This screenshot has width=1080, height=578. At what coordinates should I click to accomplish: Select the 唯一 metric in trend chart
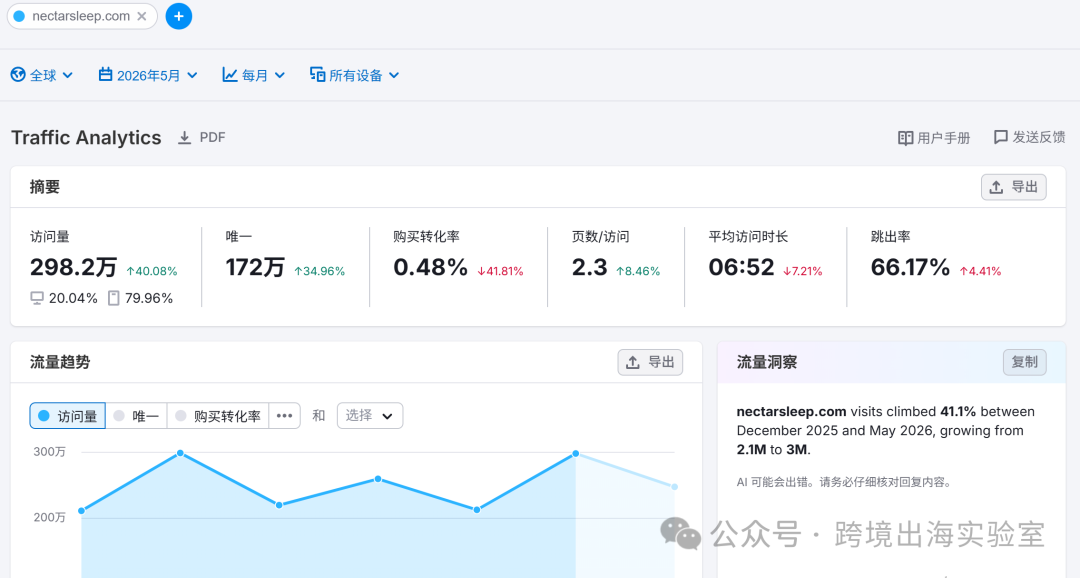[x=136, y=416]
